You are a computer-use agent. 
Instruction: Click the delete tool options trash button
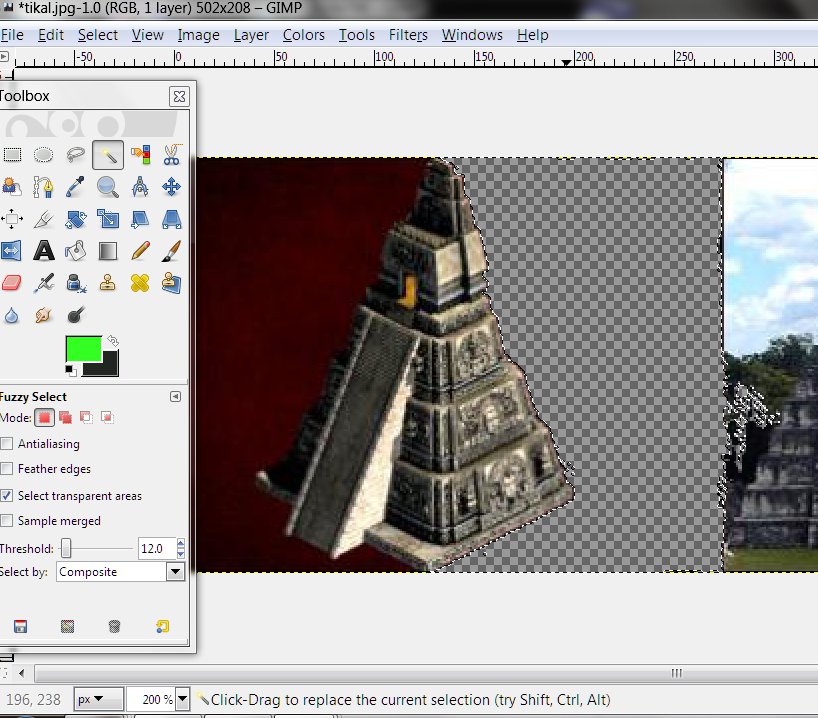[114, 627]
